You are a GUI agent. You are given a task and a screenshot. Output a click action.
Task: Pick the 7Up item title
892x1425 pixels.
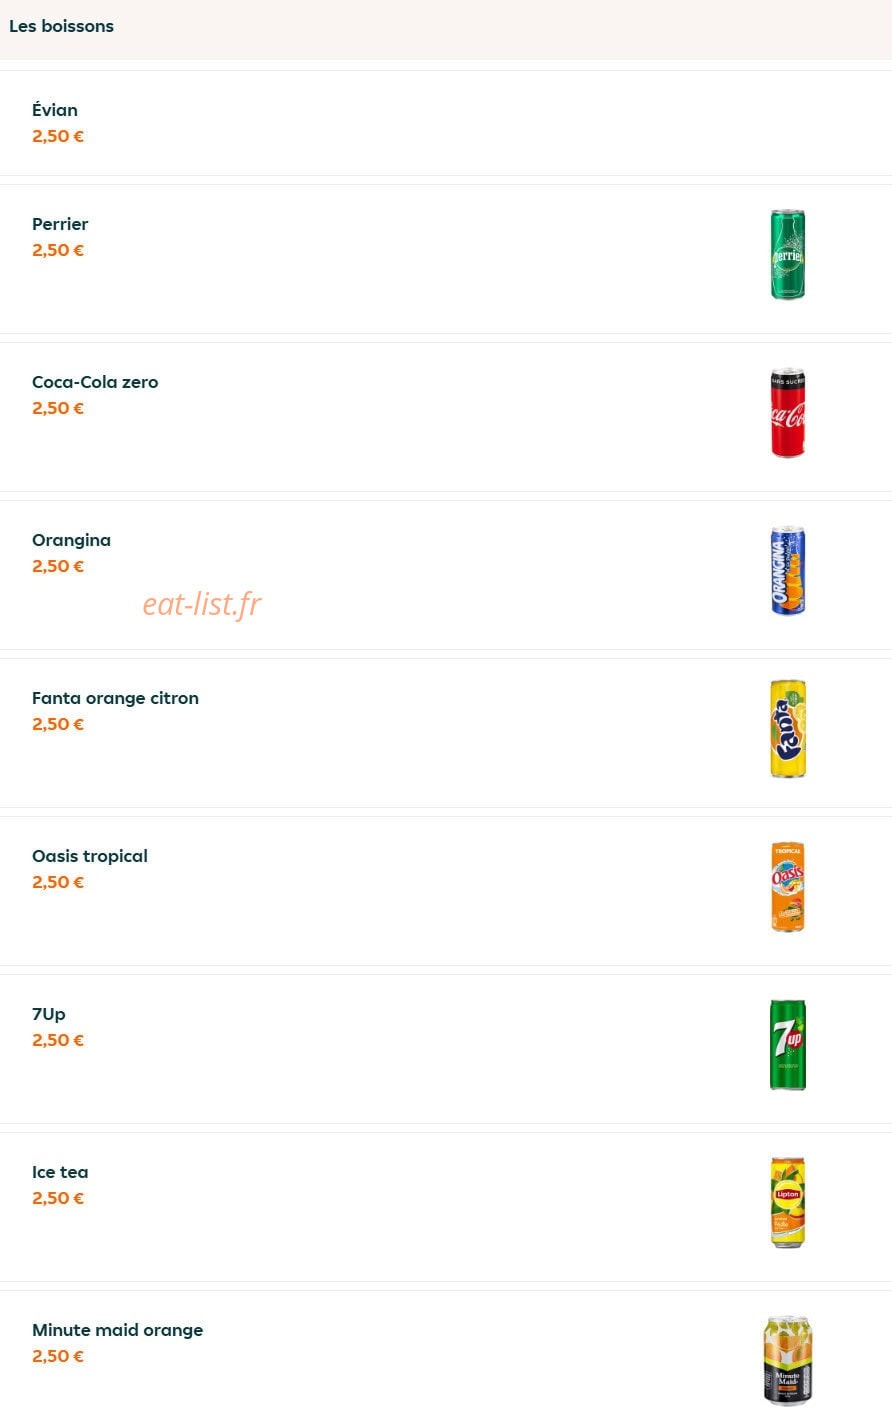(49, 1014)
